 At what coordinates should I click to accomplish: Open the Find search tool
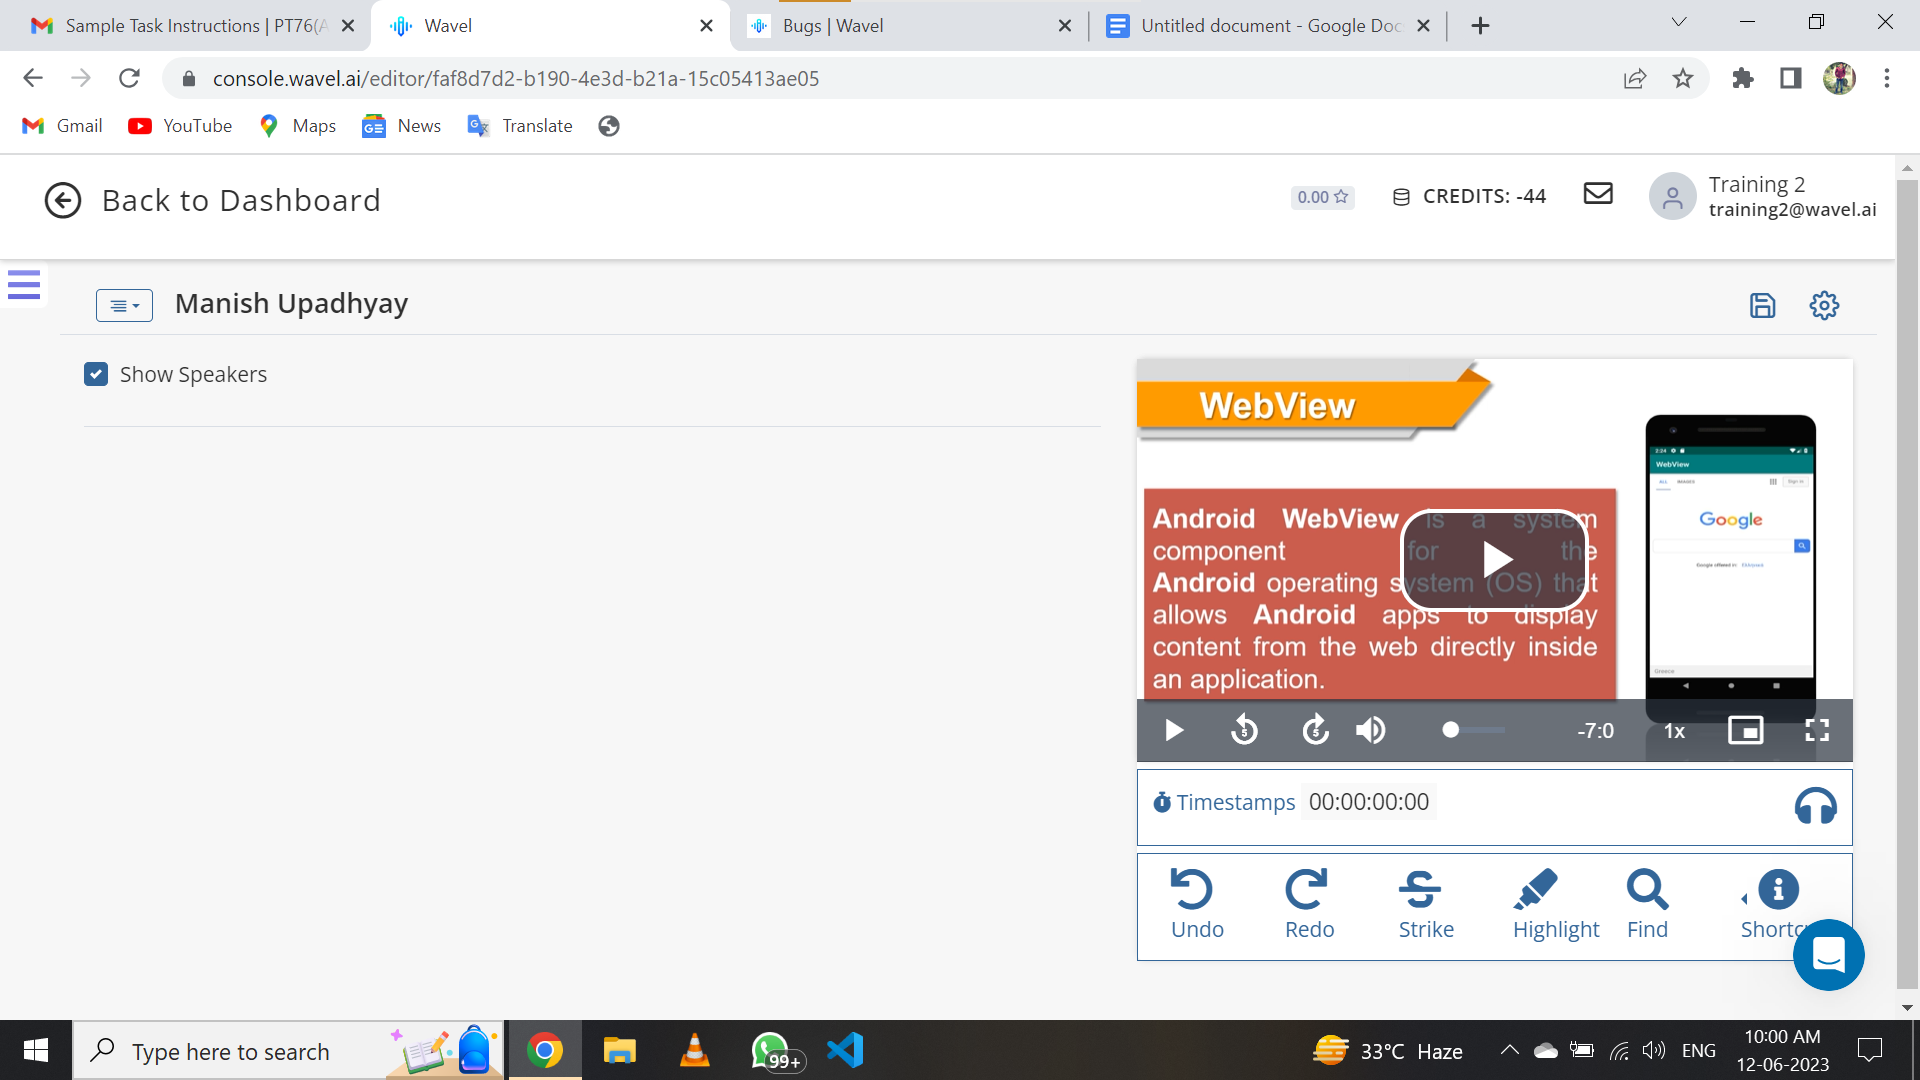[x=1647, y=904]
